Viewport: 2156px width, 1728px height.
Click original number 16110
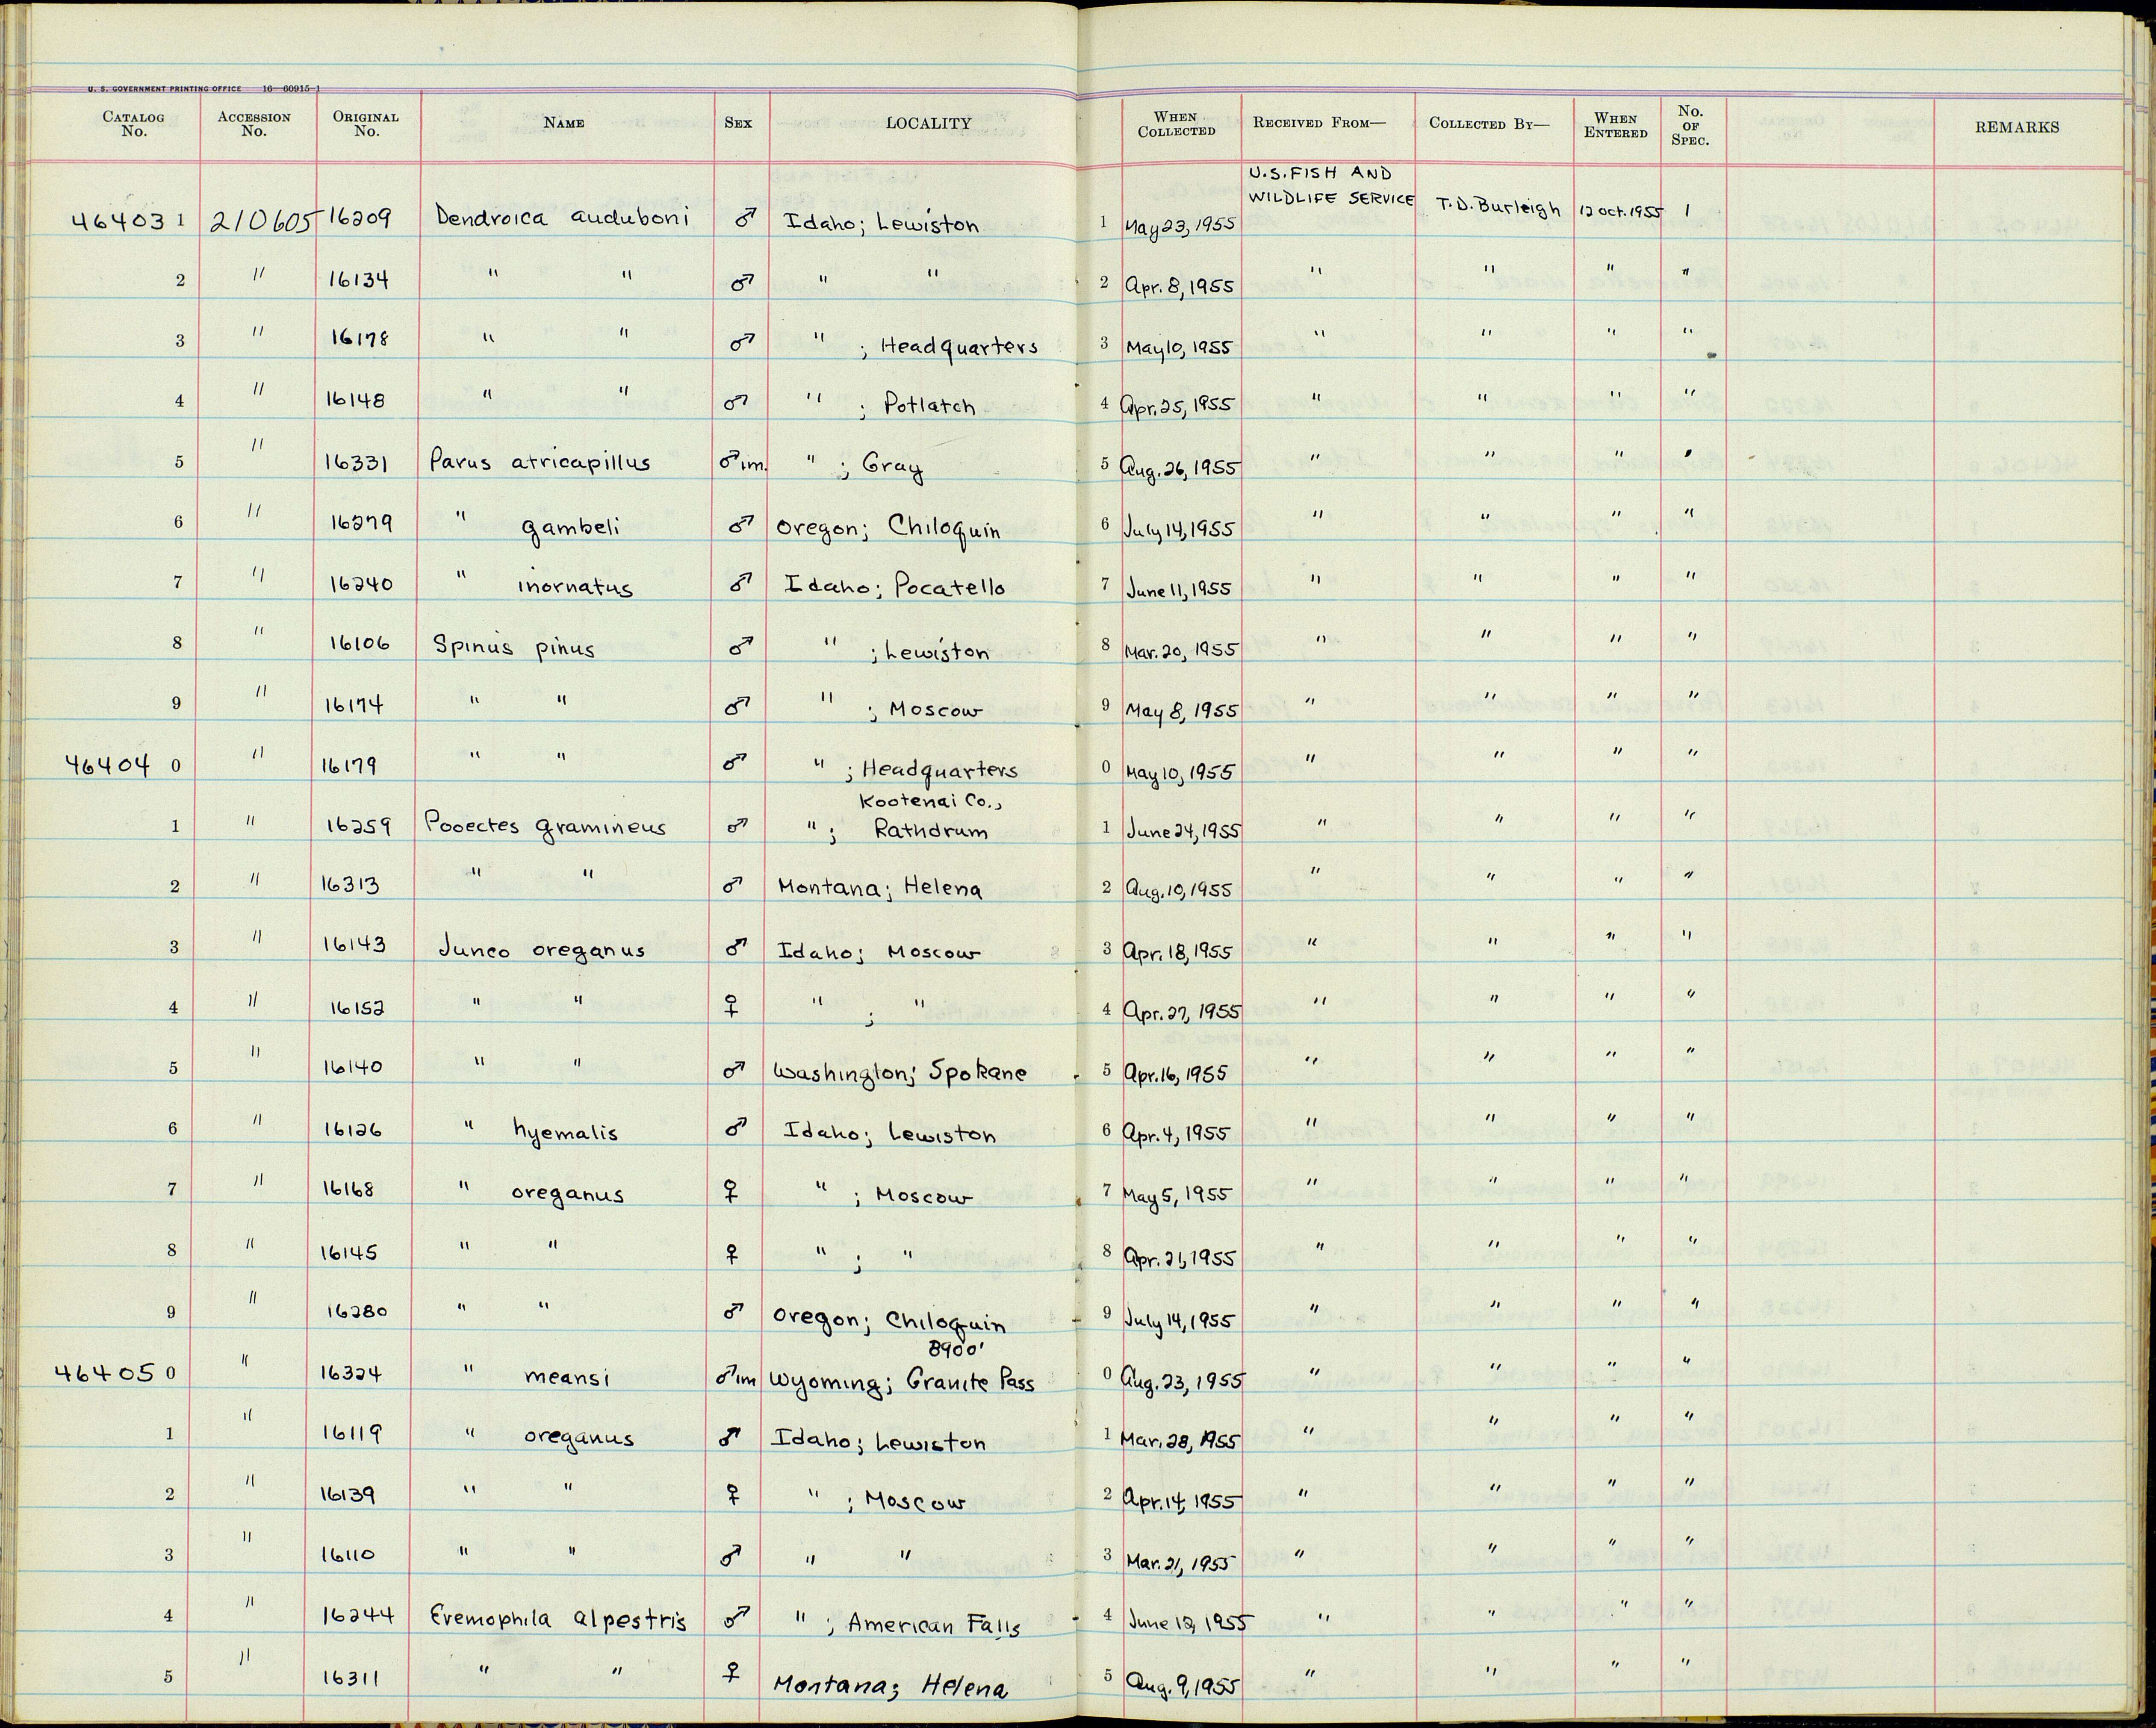coord(347,1554)
